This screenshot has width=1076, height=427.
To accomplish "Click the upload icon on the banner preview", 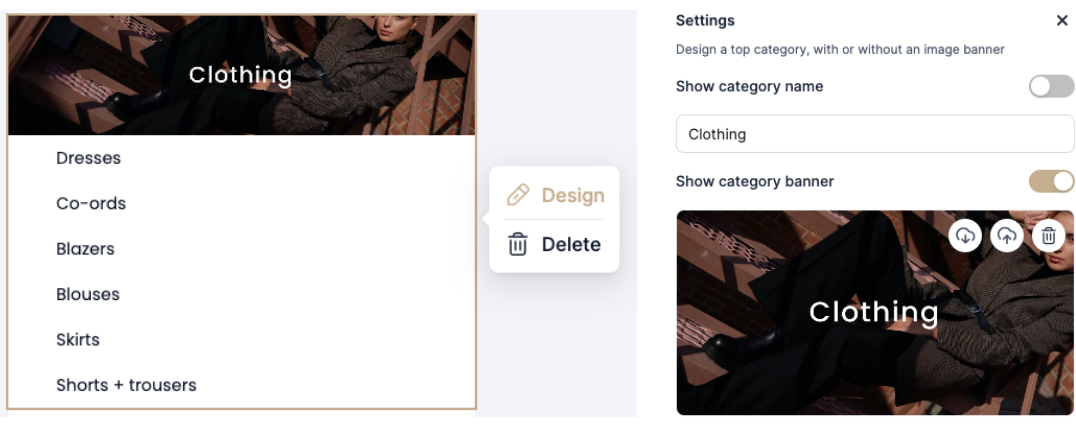I will (x=1006, y=235).
